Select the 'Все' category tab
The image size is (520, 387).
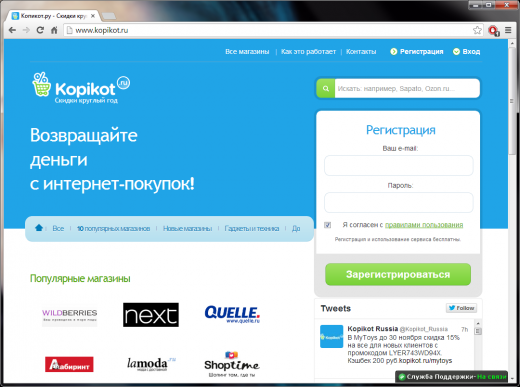pyautogui.click(x=58, y=228)
